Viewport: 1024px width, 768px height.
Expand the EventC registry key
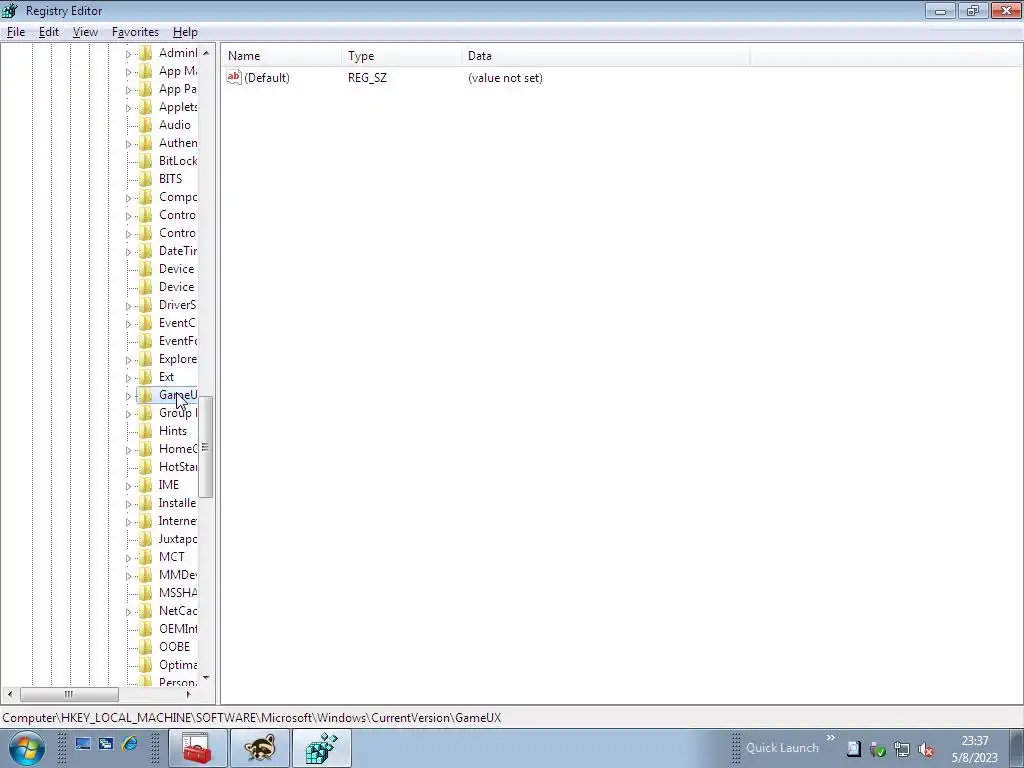(x=128, y=324)
